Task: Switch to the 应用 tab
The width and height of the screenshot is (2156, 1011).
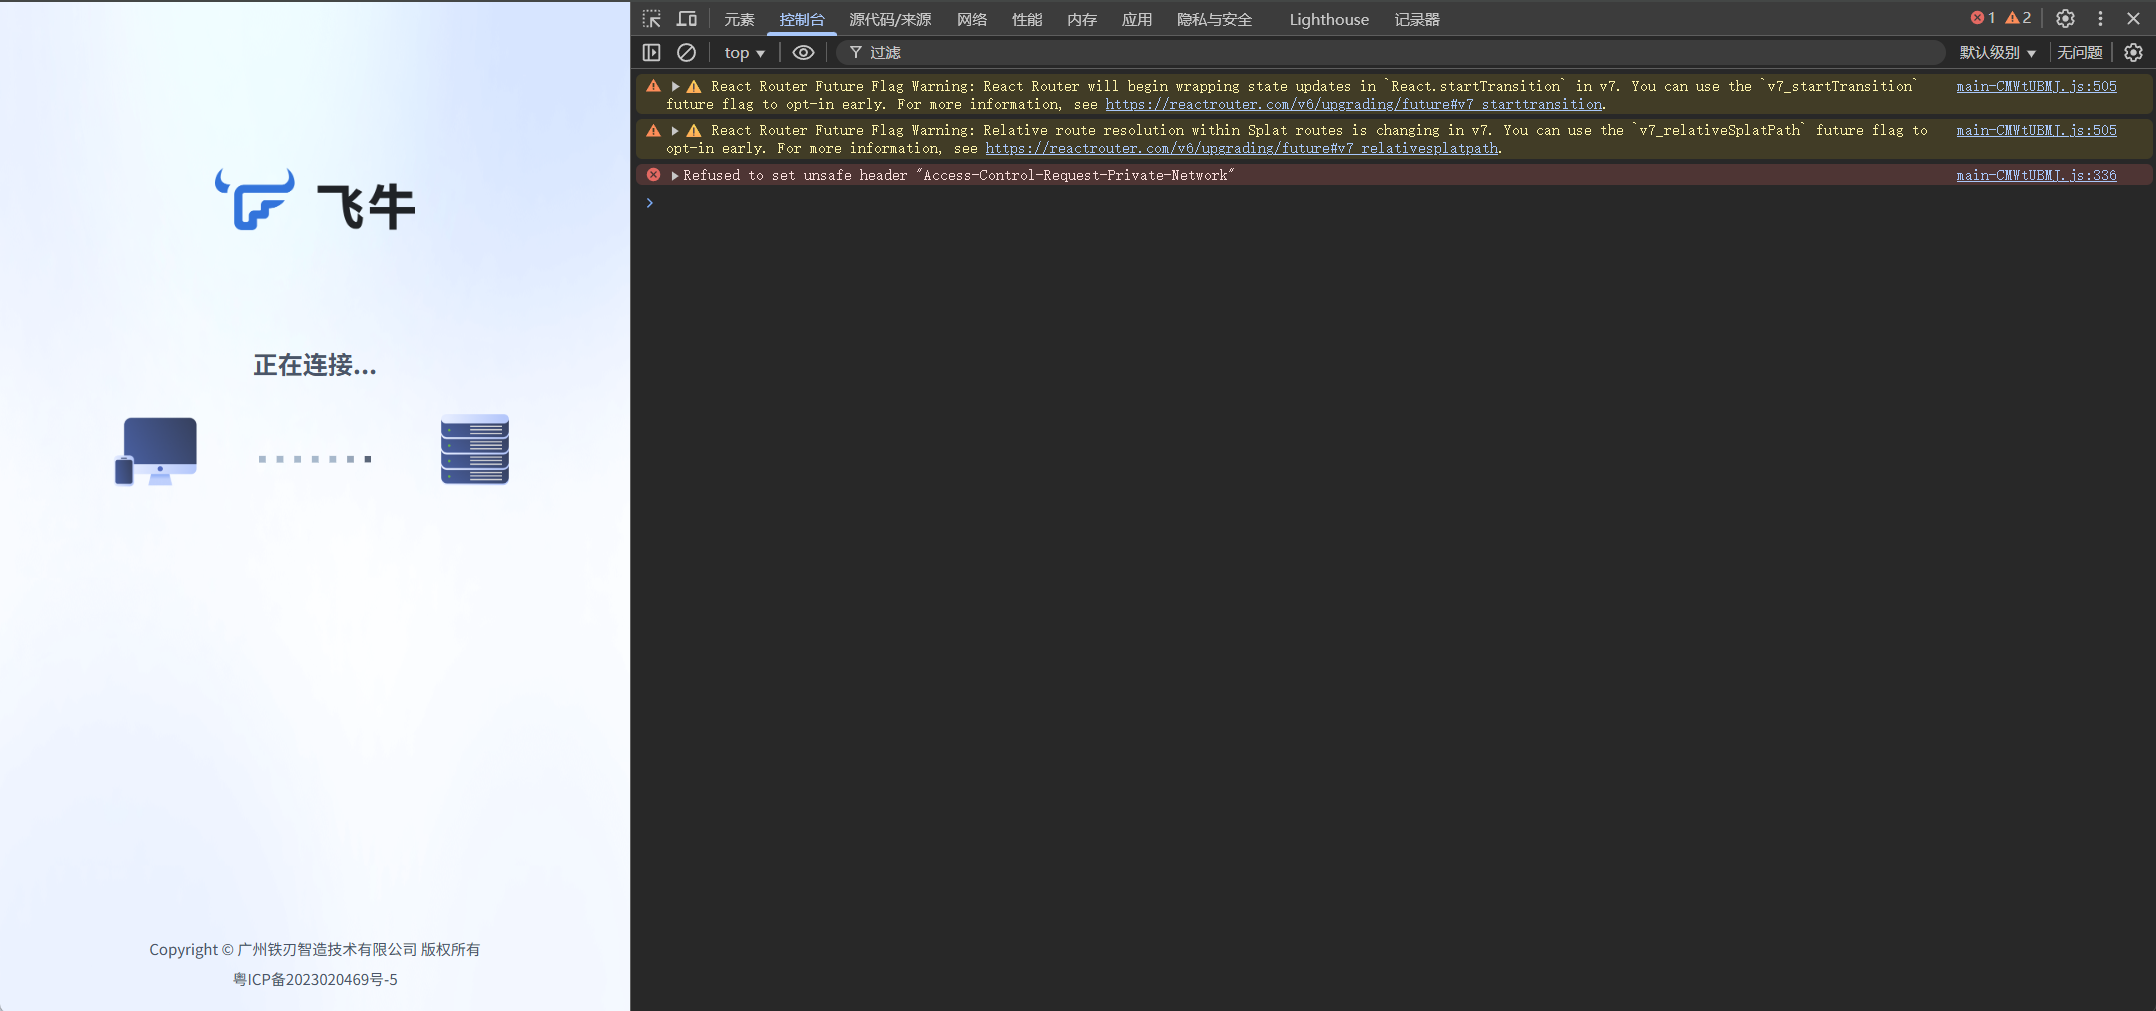Action: [x=1137, y=19]
